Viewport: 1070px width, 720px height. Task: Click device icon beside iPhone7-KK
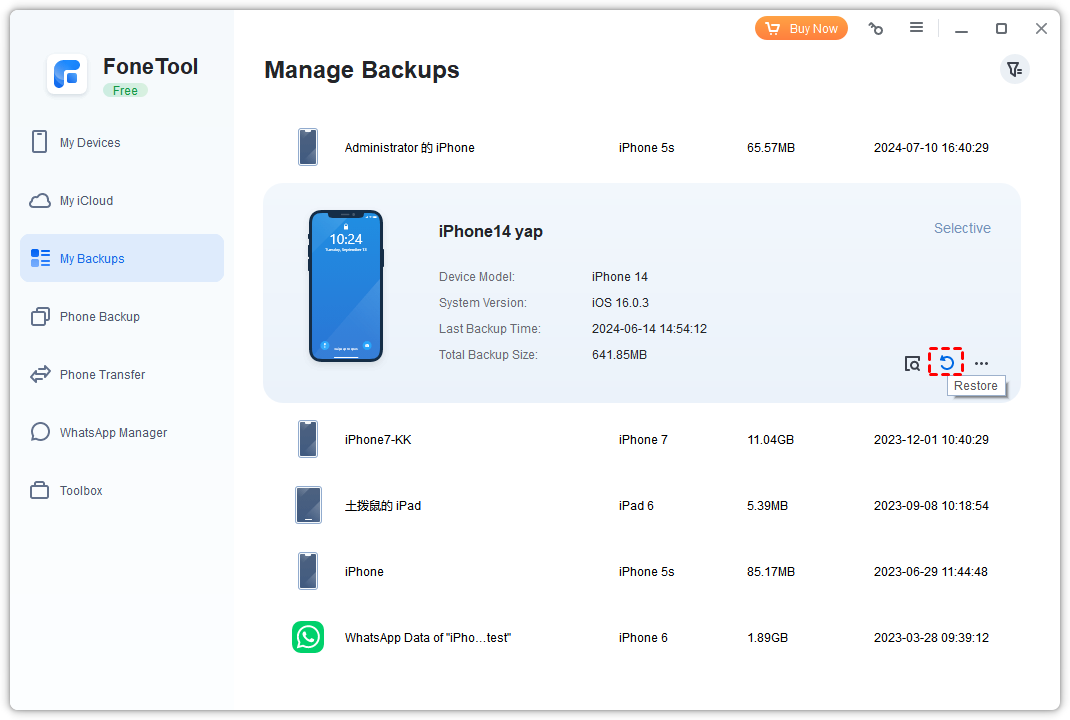click(x=308, y=440)
